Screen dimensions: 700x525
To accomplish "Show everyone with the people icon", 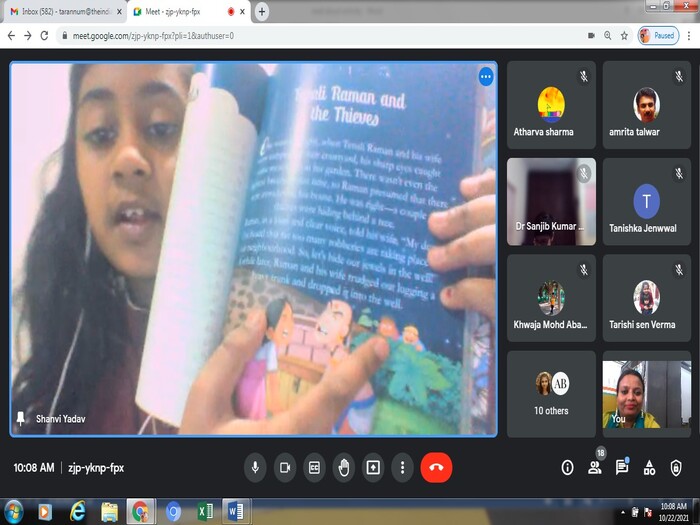I will coord(595,467).
